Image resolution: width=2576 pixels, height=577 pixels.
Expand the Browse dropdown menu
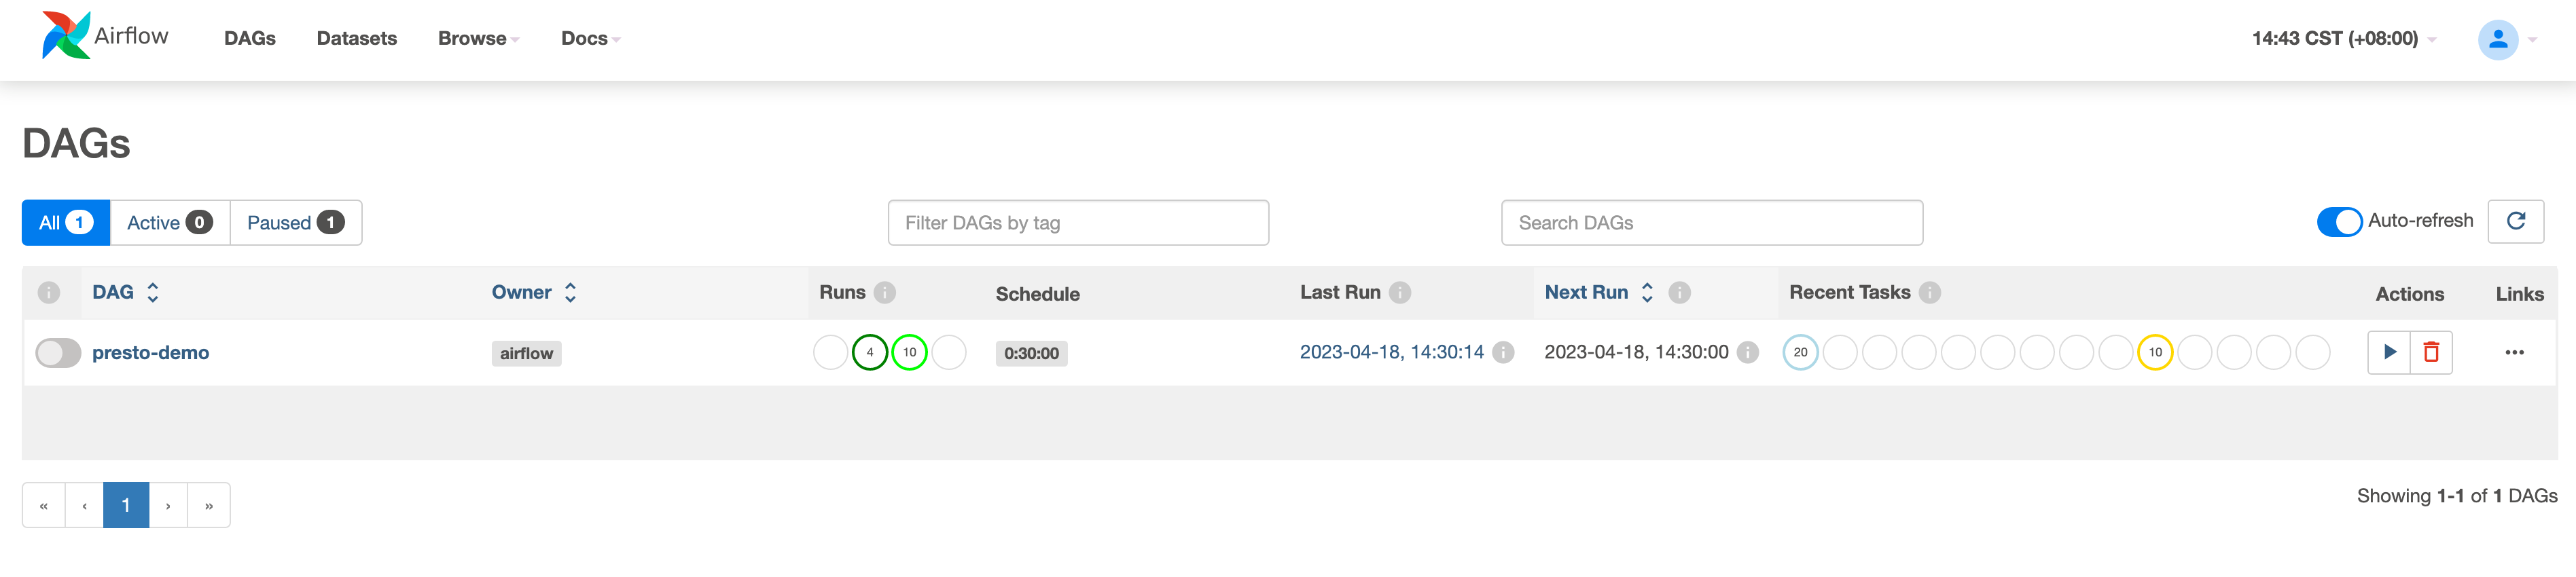(x=478, y=38)
